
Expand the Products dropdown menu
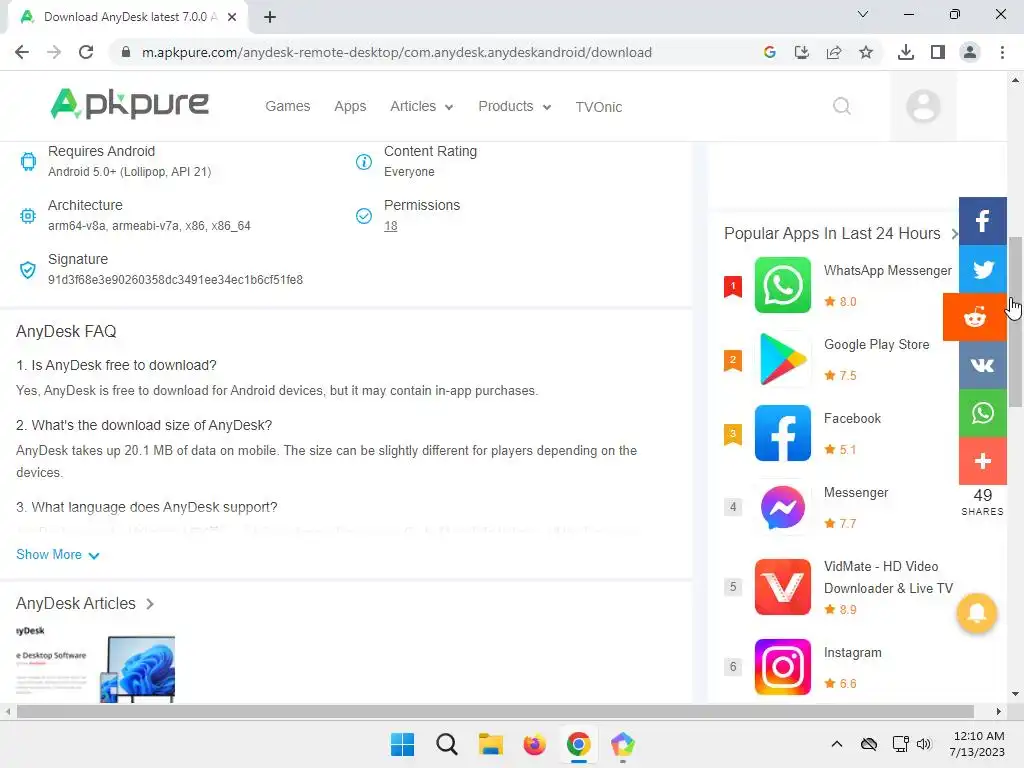coord(515,106)
